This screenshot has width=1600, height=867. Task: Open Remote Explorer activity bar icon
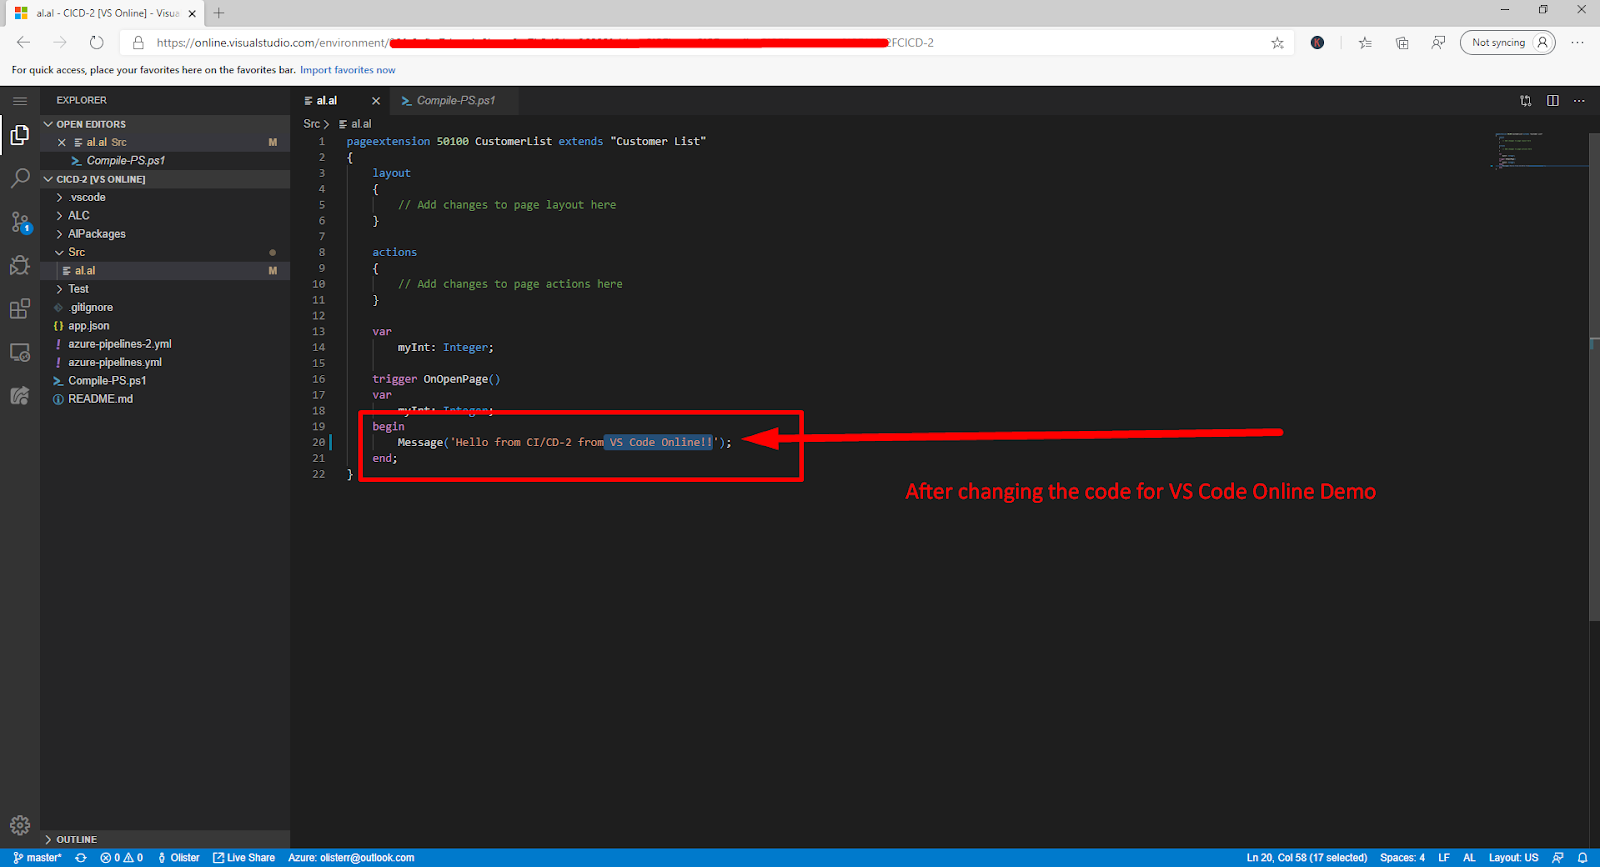20,352
